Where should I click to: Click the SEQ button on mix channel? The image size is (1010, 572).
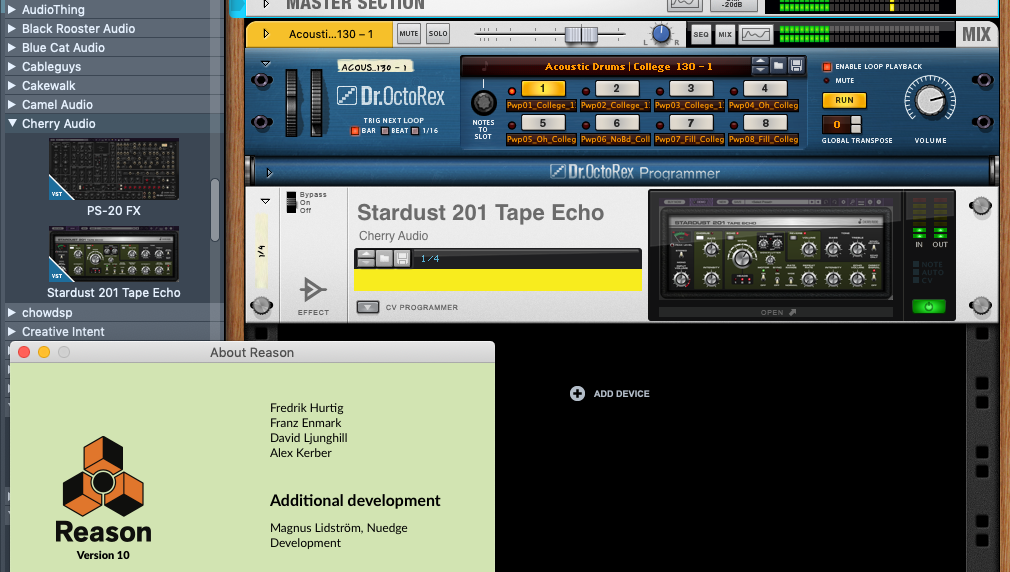(x=701, y=35)
